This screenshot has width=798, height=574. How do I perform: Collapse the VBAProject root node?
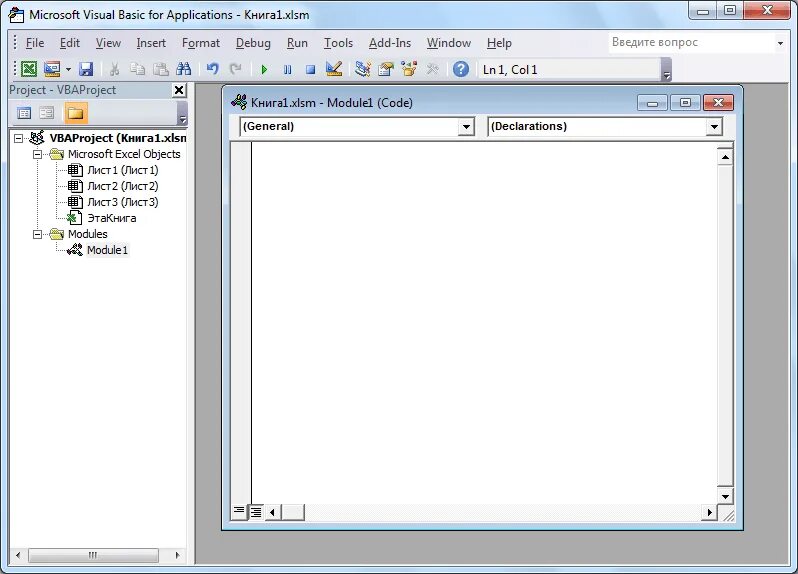tap(18, 138)
